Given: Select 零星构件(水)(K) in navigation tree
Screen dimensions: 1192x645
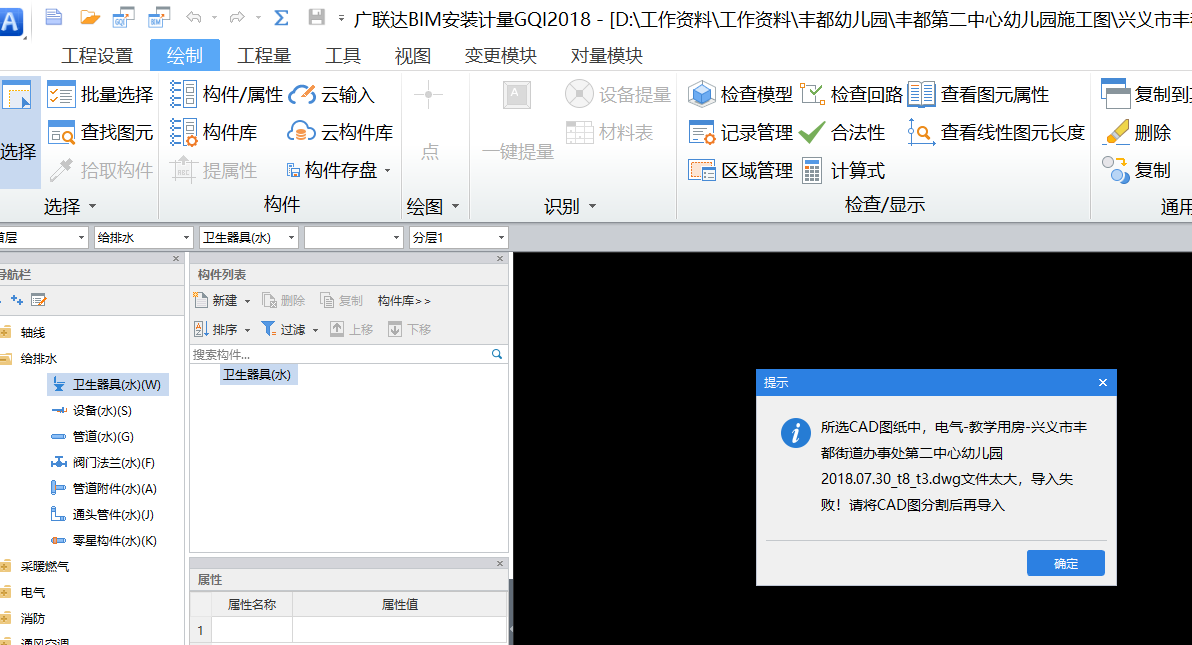Looking at the screenshot, I should tap(103, 540).
